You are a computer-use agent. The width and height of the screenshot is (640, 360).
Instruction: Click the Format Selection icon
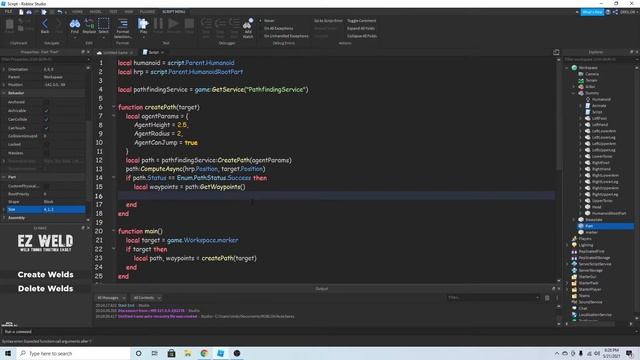click(123, 24)
